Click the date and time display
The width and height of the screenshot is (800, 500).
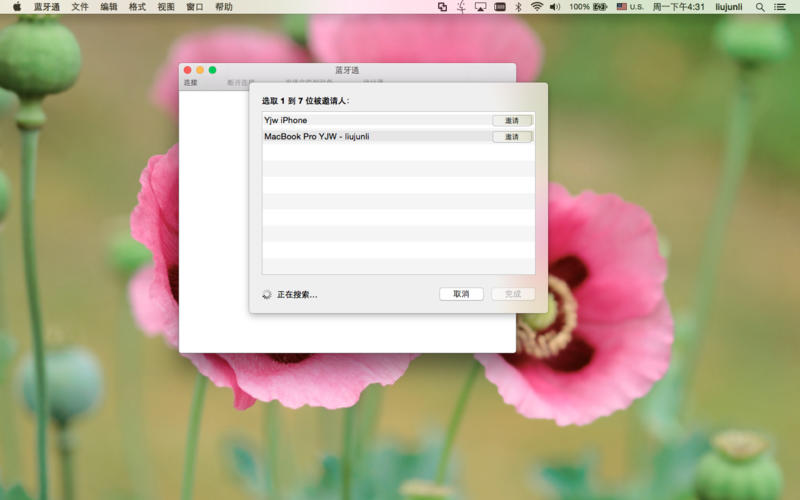click(x=680, y=7)
